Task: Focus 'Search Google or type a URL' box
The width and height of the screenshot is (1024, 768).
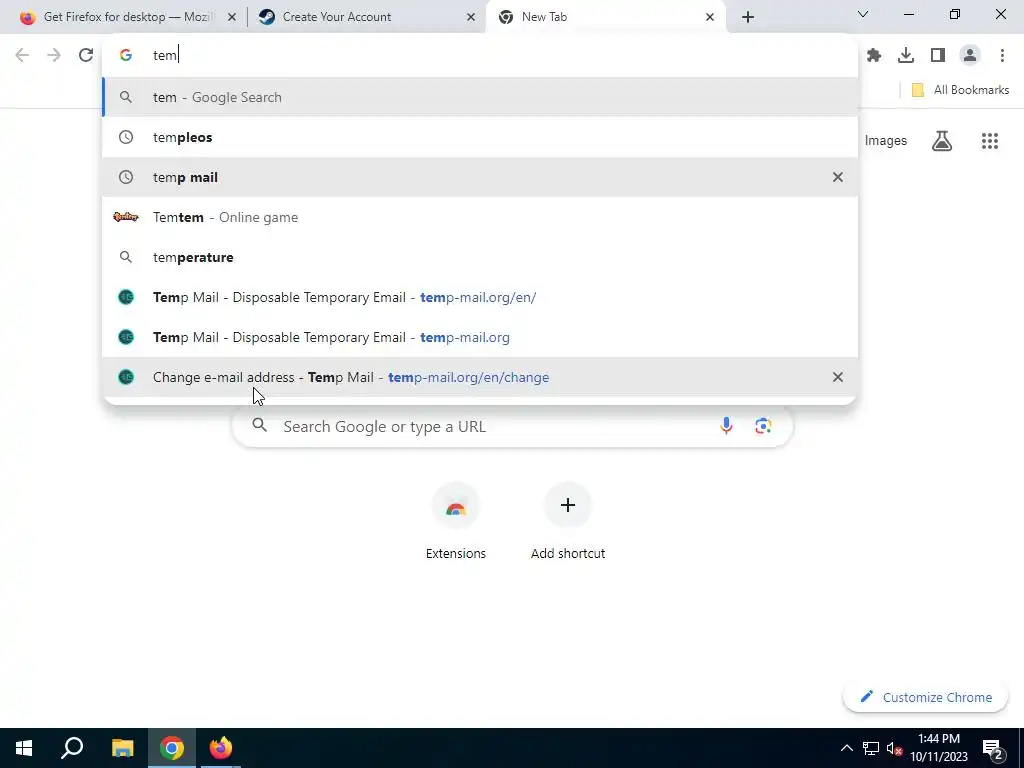Action: click(x=512, y=426)
